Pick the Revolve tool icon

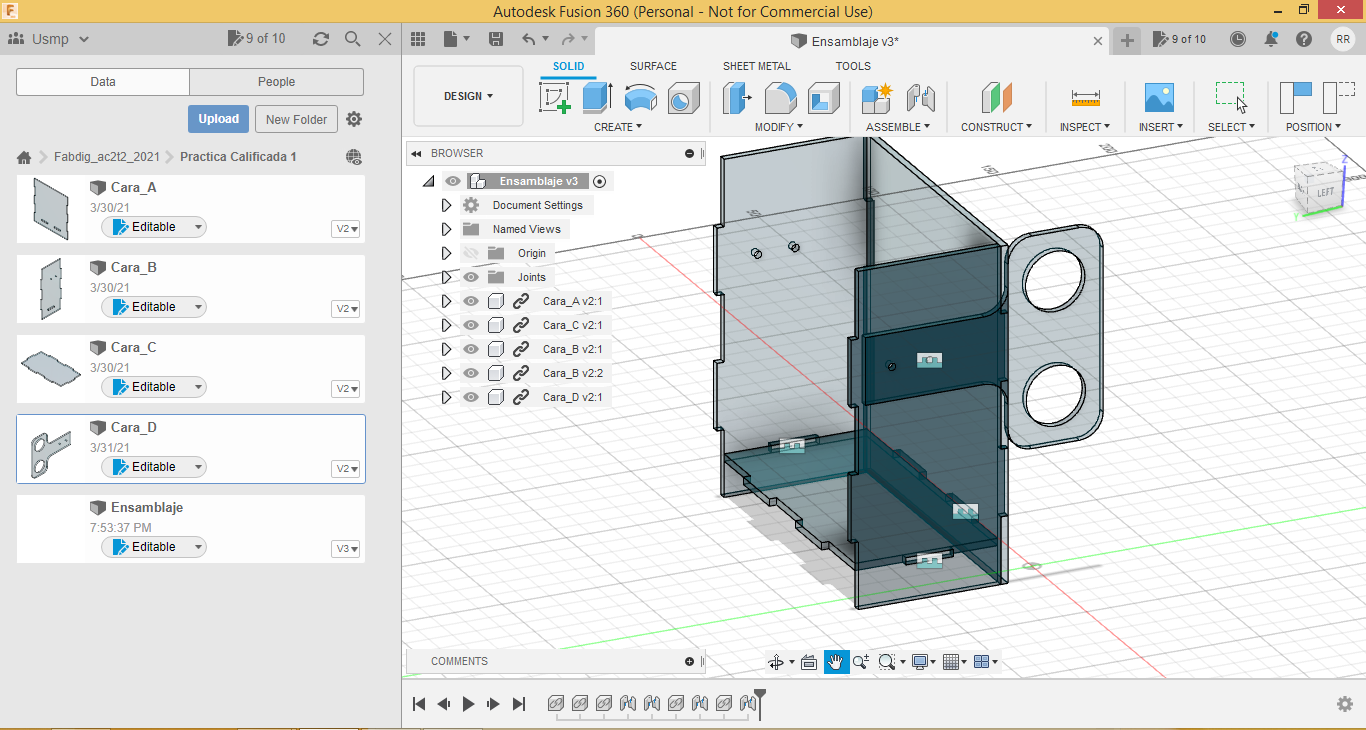tap(640, 97)
